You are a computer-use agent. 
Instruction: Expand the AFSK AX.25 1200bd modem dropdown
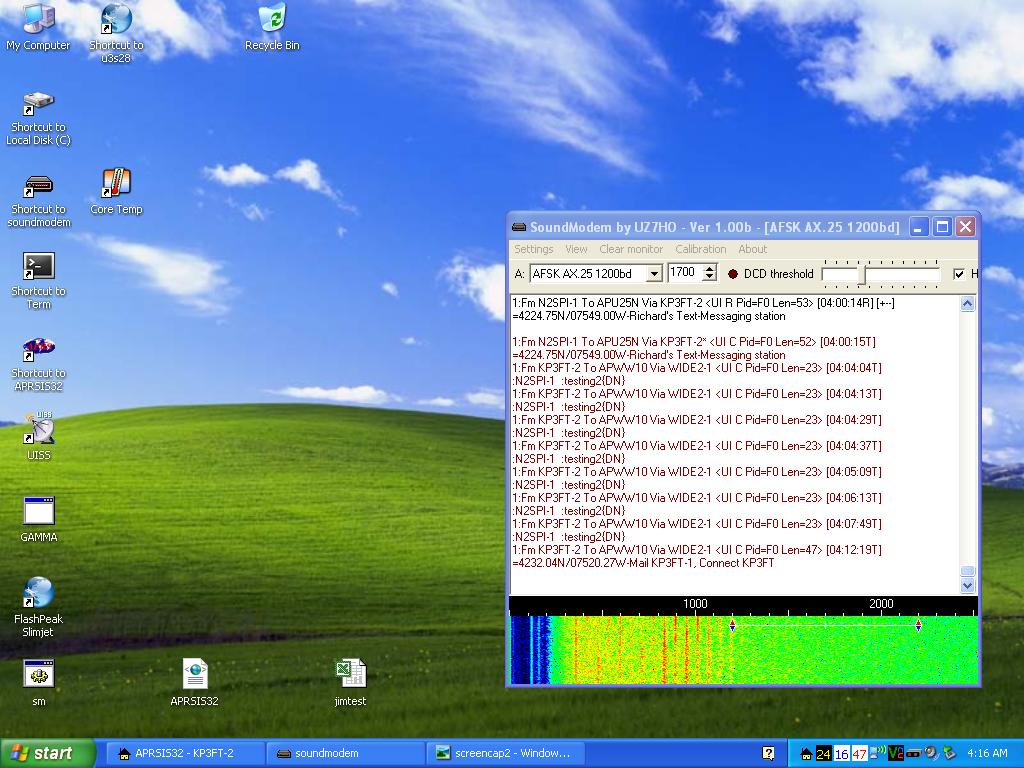(654, 274)
